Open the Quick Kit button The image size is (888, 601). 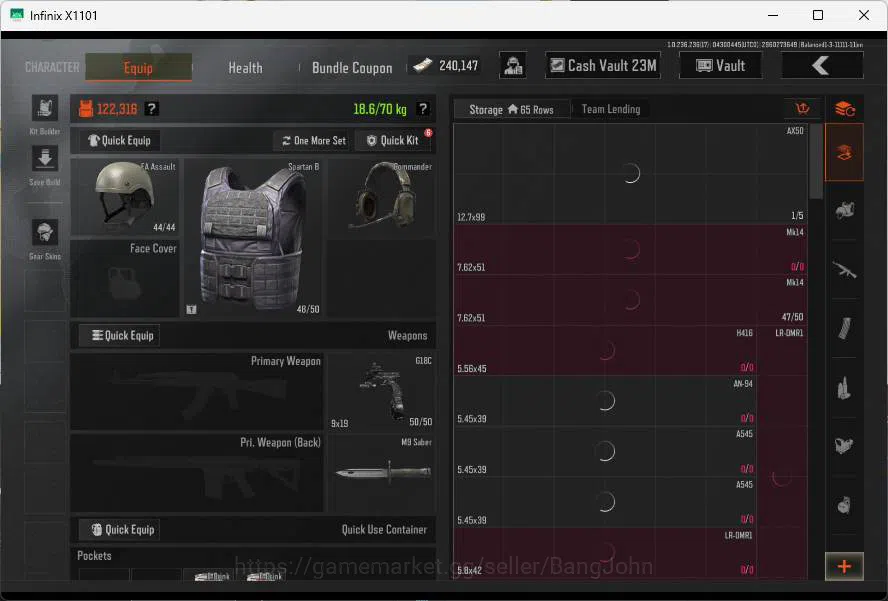[393, 140]
